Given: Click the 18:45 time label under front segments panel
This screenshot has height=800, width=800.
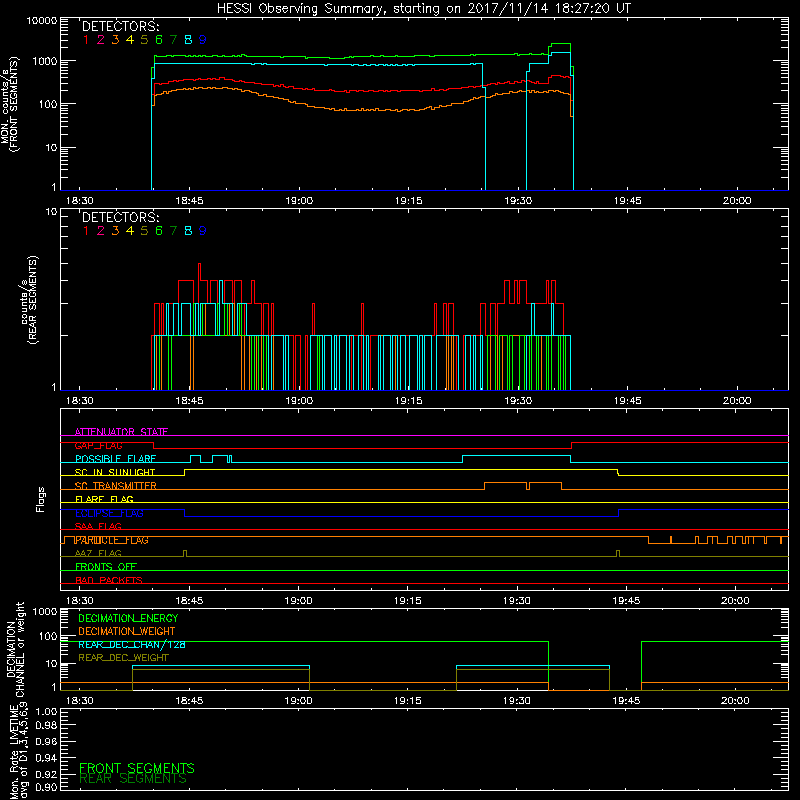Looking at the screenshot, I should (x=189, y=201).
